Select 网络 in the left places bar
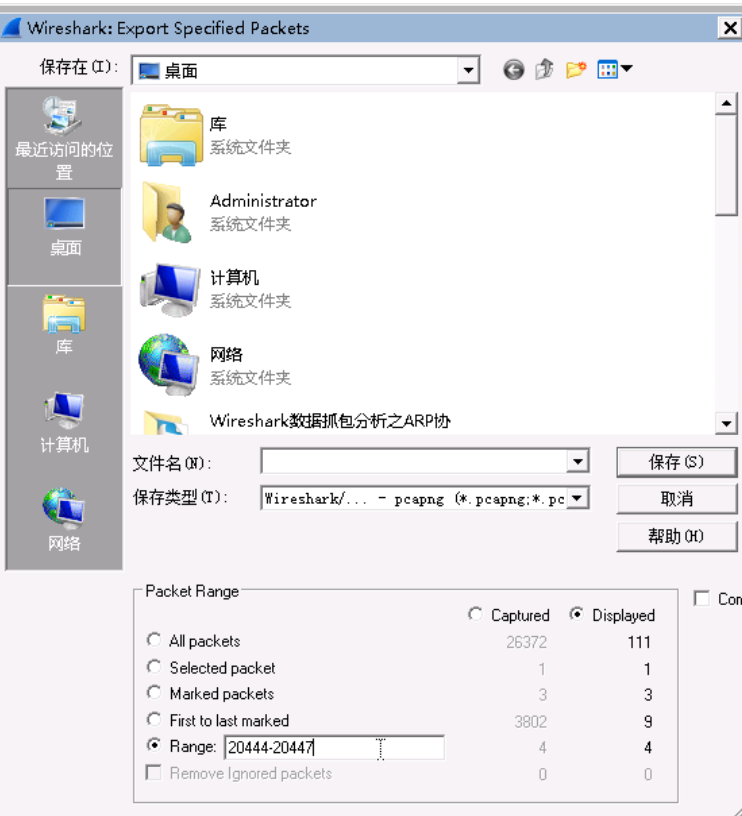Viewport: 742px width, 816px height. pyautogui.click(x=64, y=520)
